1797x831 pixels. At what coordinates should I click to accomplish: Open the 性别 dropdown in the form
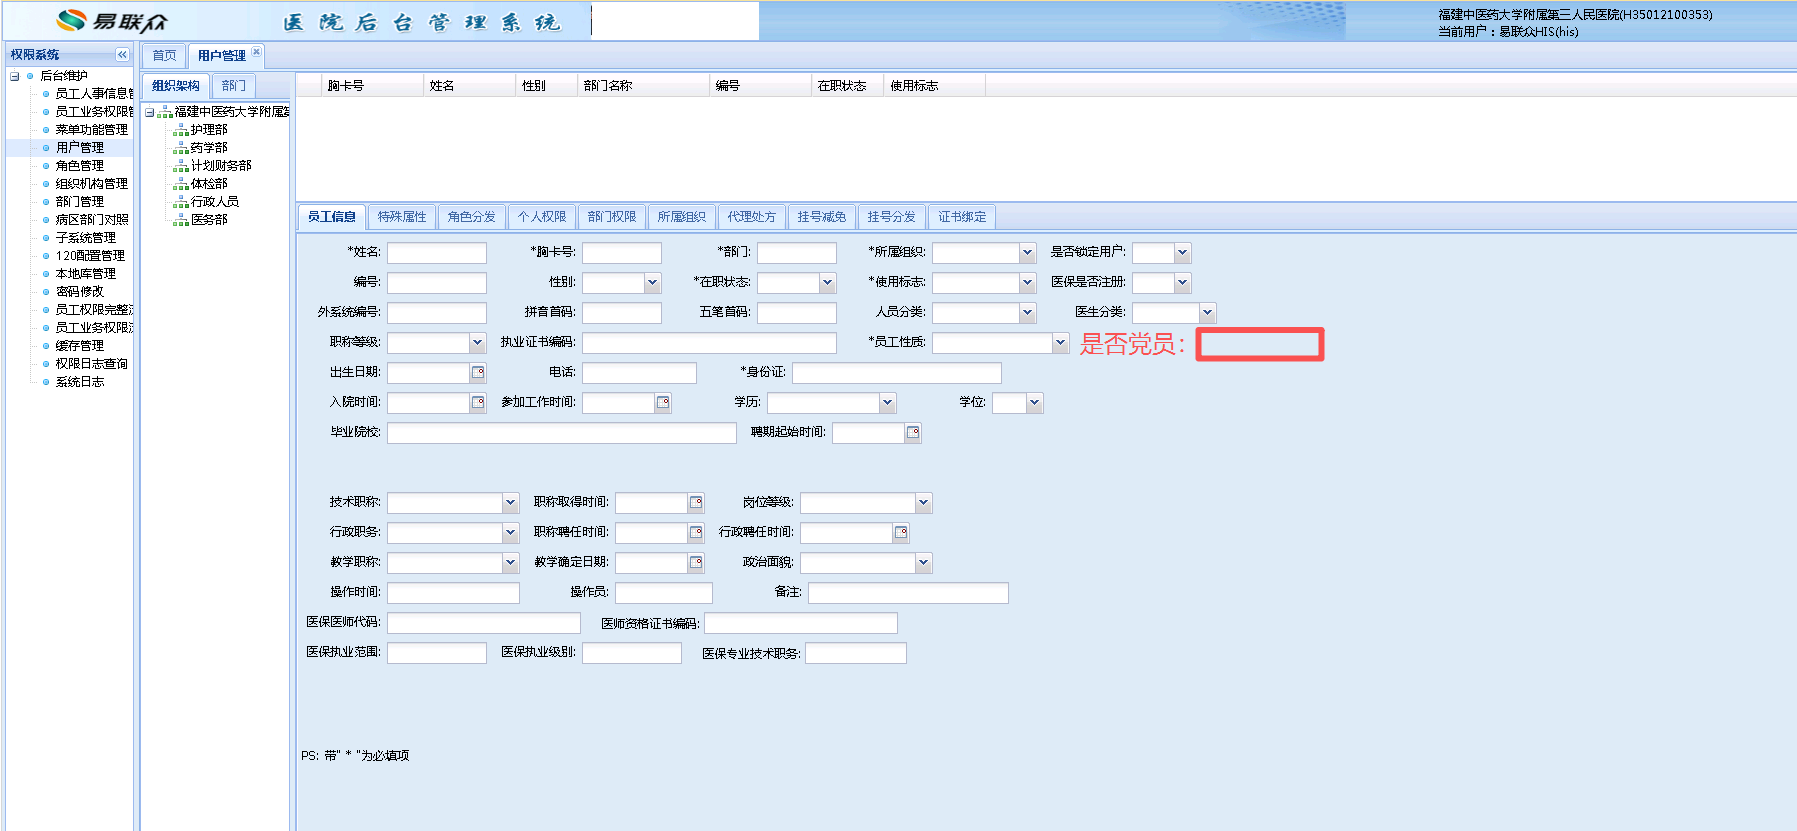click(652, 283)
